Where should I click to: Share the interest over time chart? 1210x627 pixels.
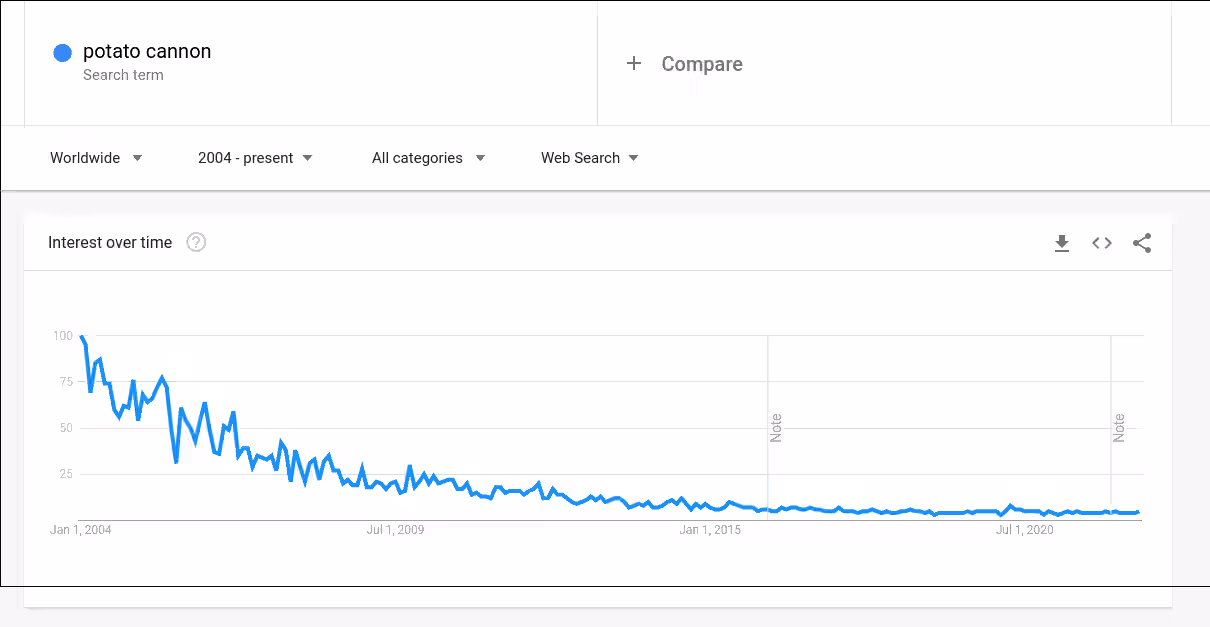[x=1142, y=243]
